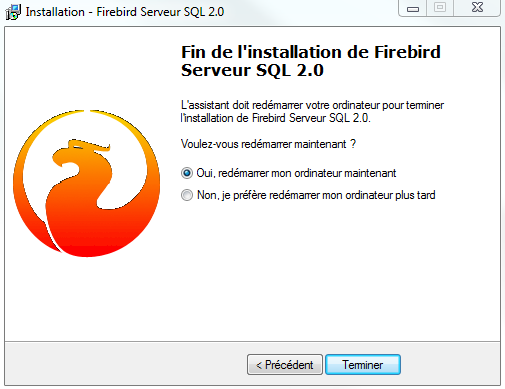
Task: Go back with the '< Précédent' button
Action: pyautogui.click(x=285, y=365)
